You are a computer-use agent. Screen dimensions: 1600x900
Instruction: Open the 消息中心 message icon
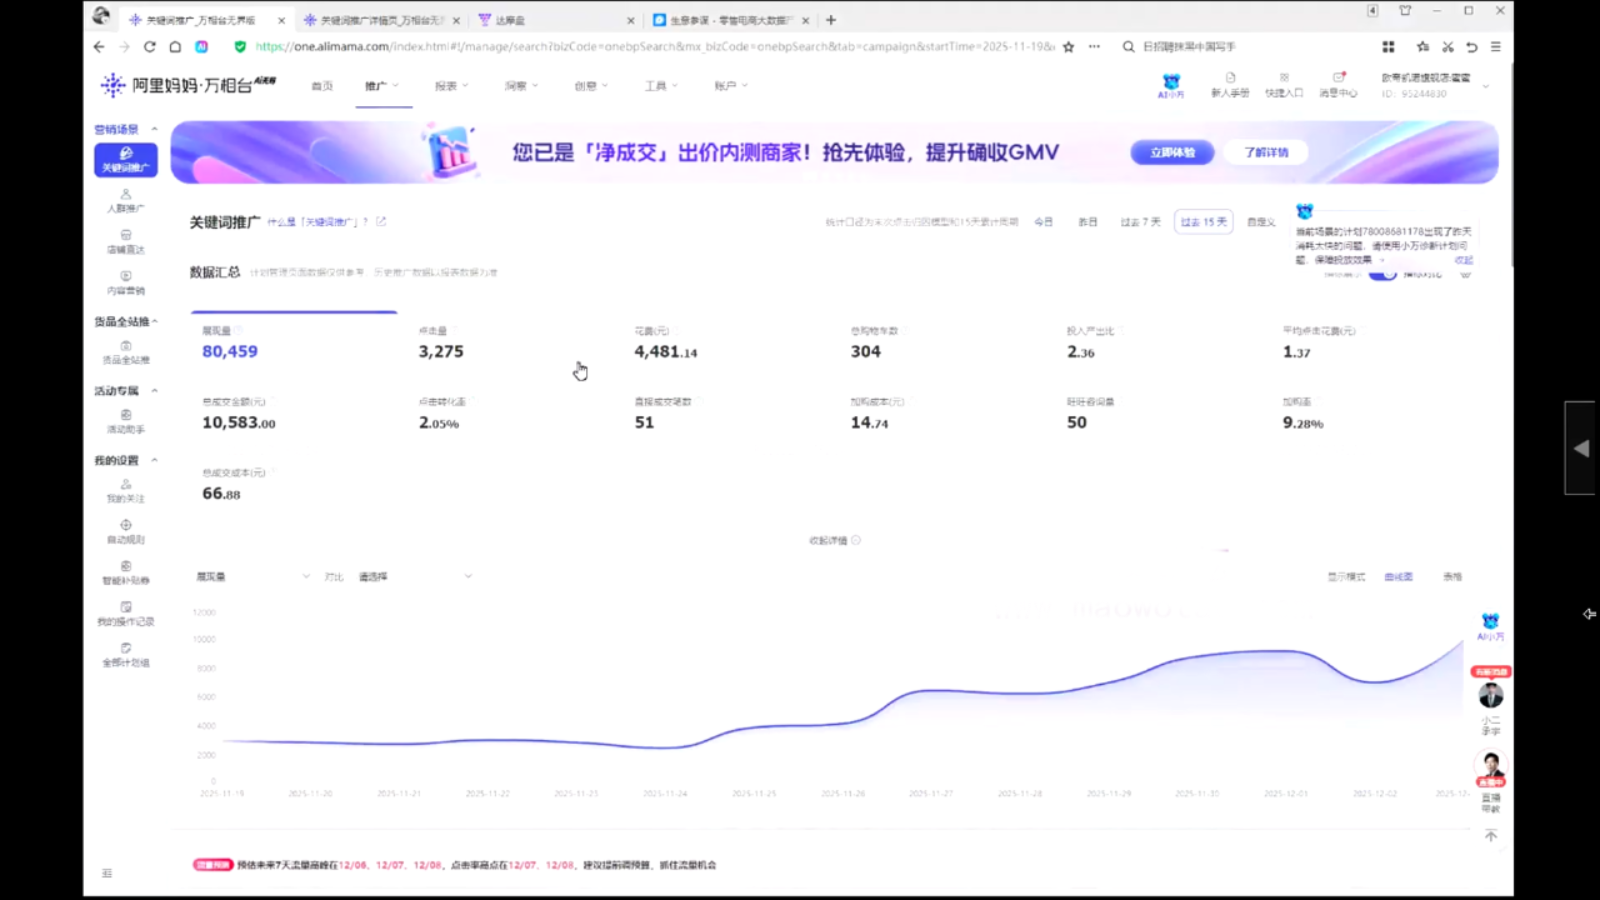(x=1338, y=84)
